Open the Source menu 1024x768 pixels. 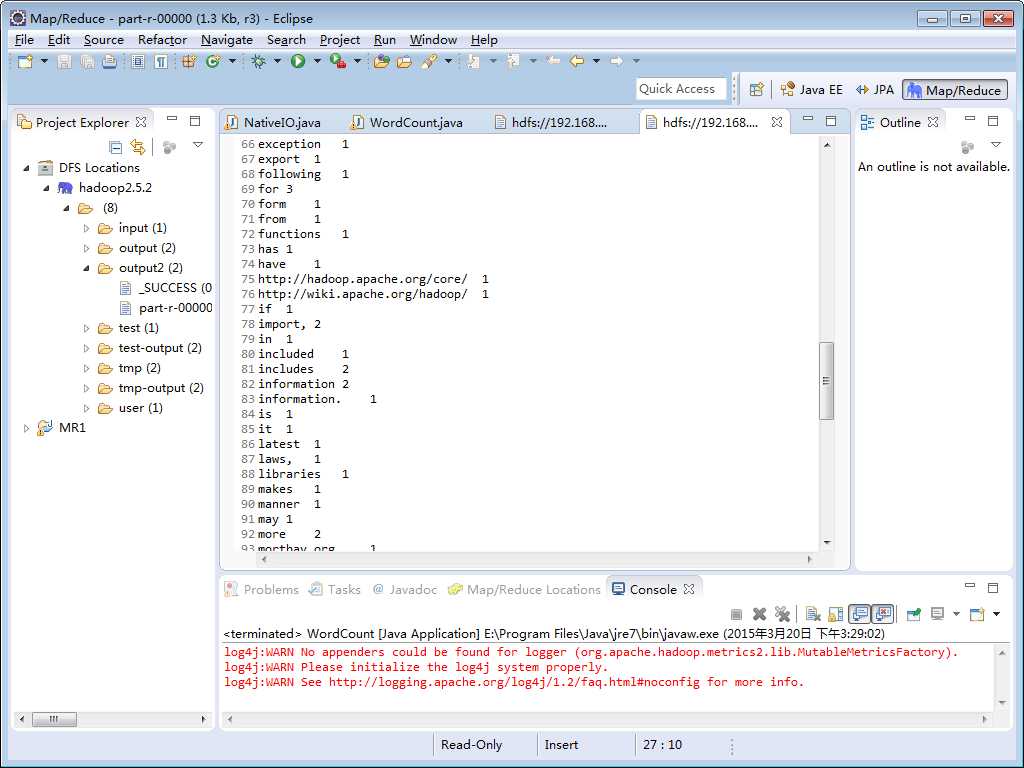103,40
